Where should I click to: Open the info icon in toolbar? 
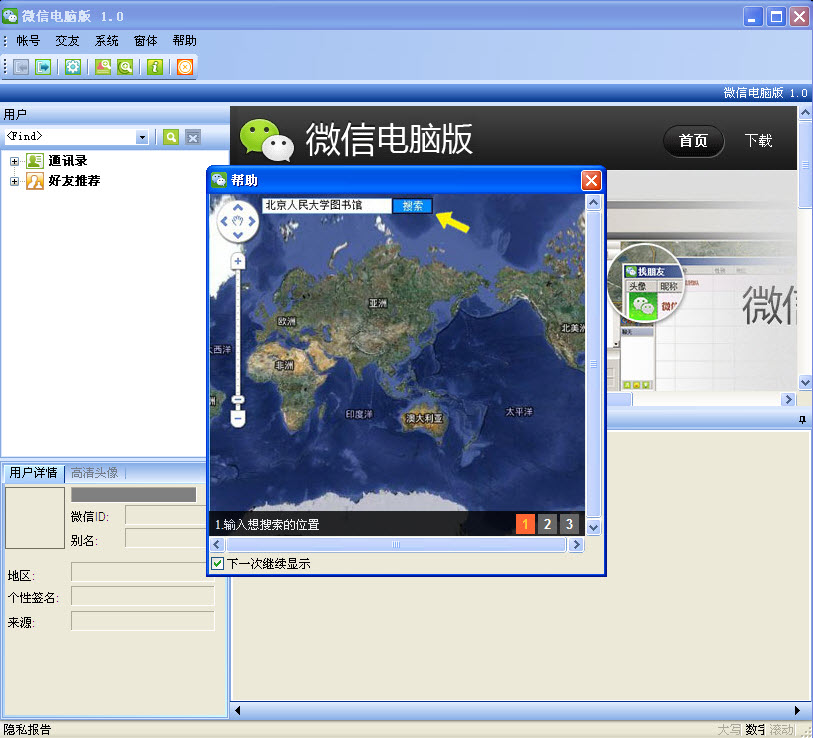(x=155, y=67)
